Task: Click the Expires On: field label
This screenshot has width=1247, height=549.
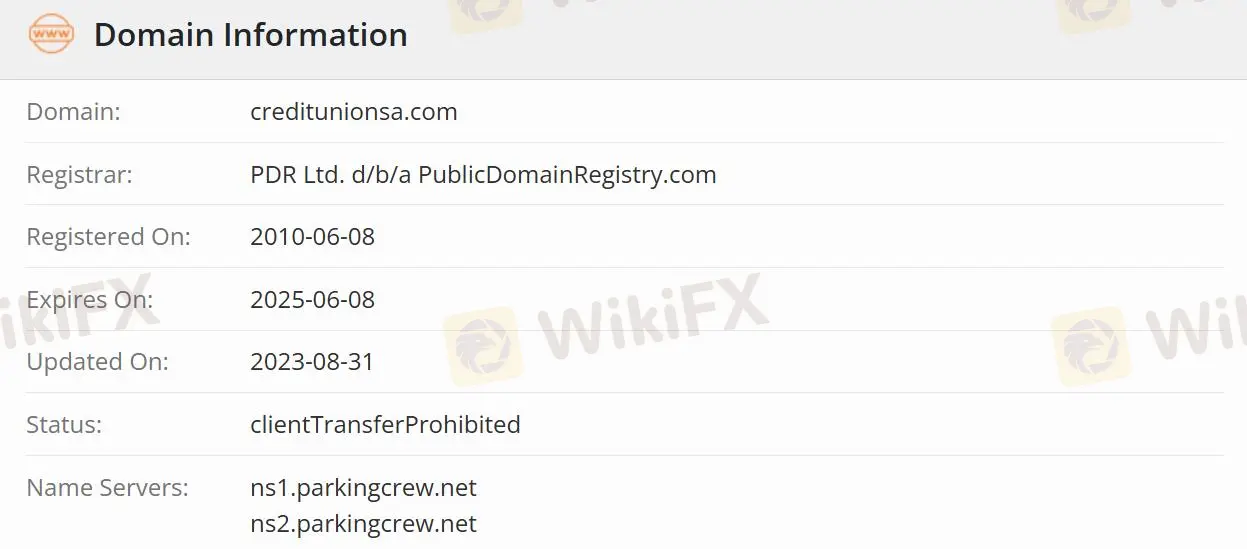Action: [x=90, y=300]
